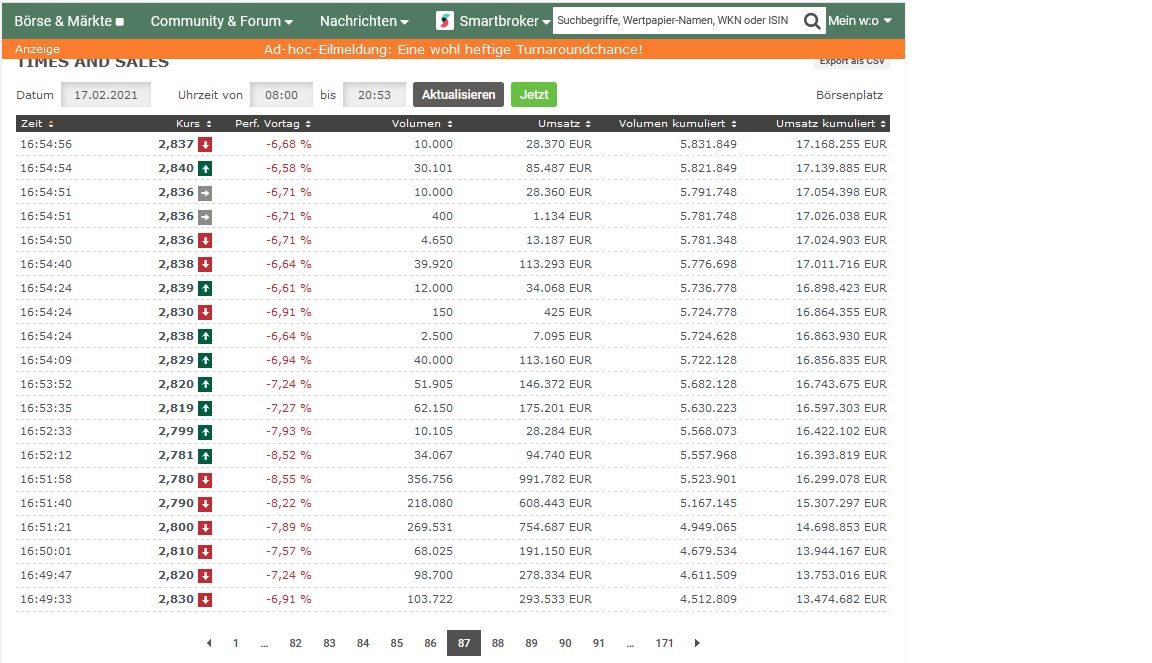Click gray sideways arrow in first 16:54:51 row

(205, 192)
